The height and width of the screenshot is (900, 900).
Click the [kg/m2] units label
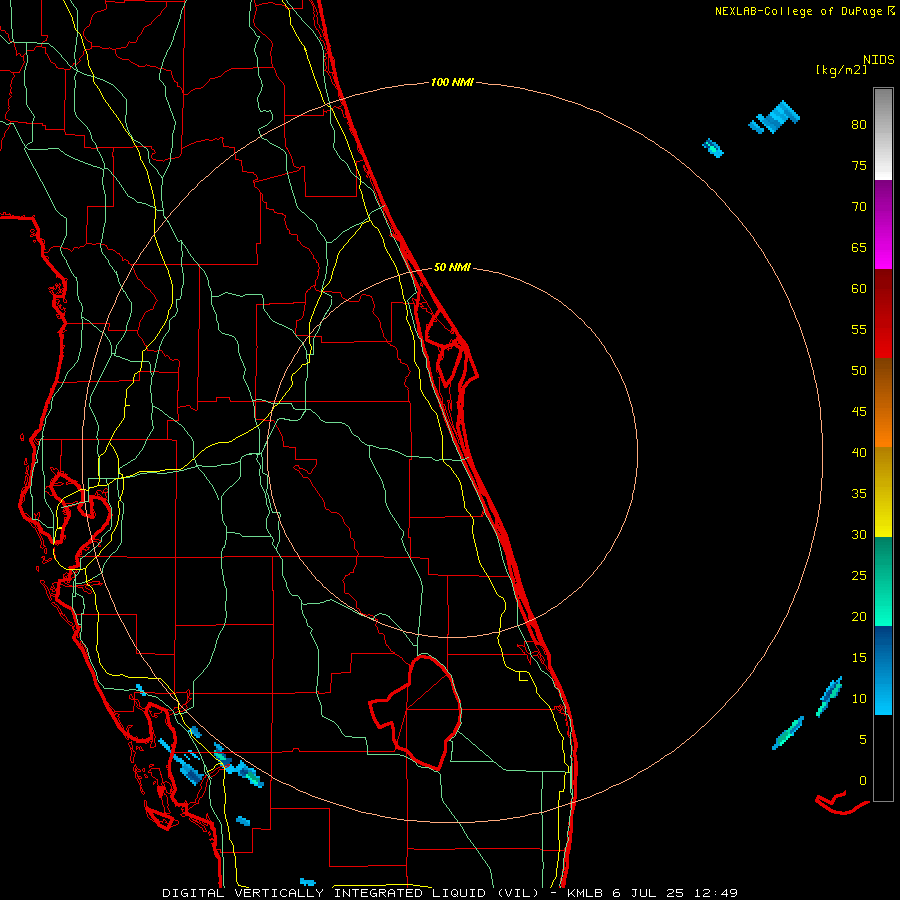click(x=841, y=70)
